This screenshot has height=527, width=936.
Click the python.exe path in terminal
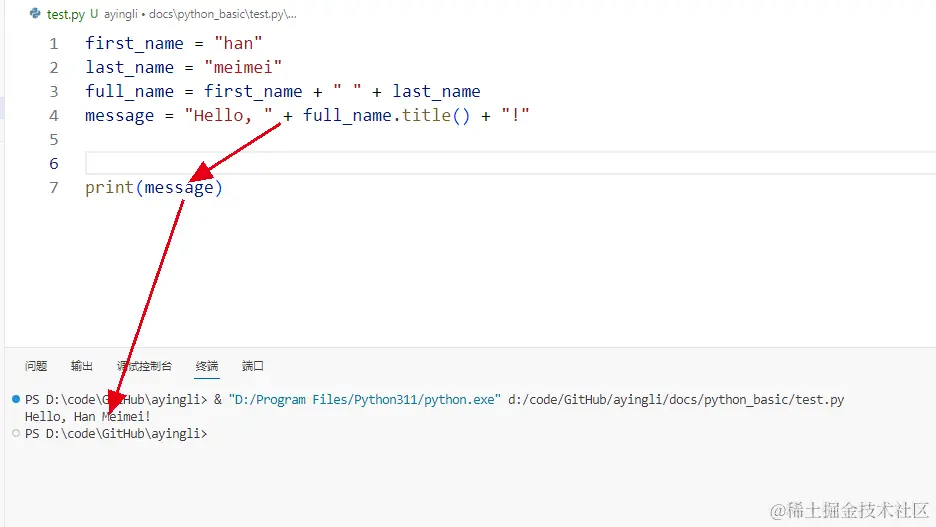tap(365, 399)
